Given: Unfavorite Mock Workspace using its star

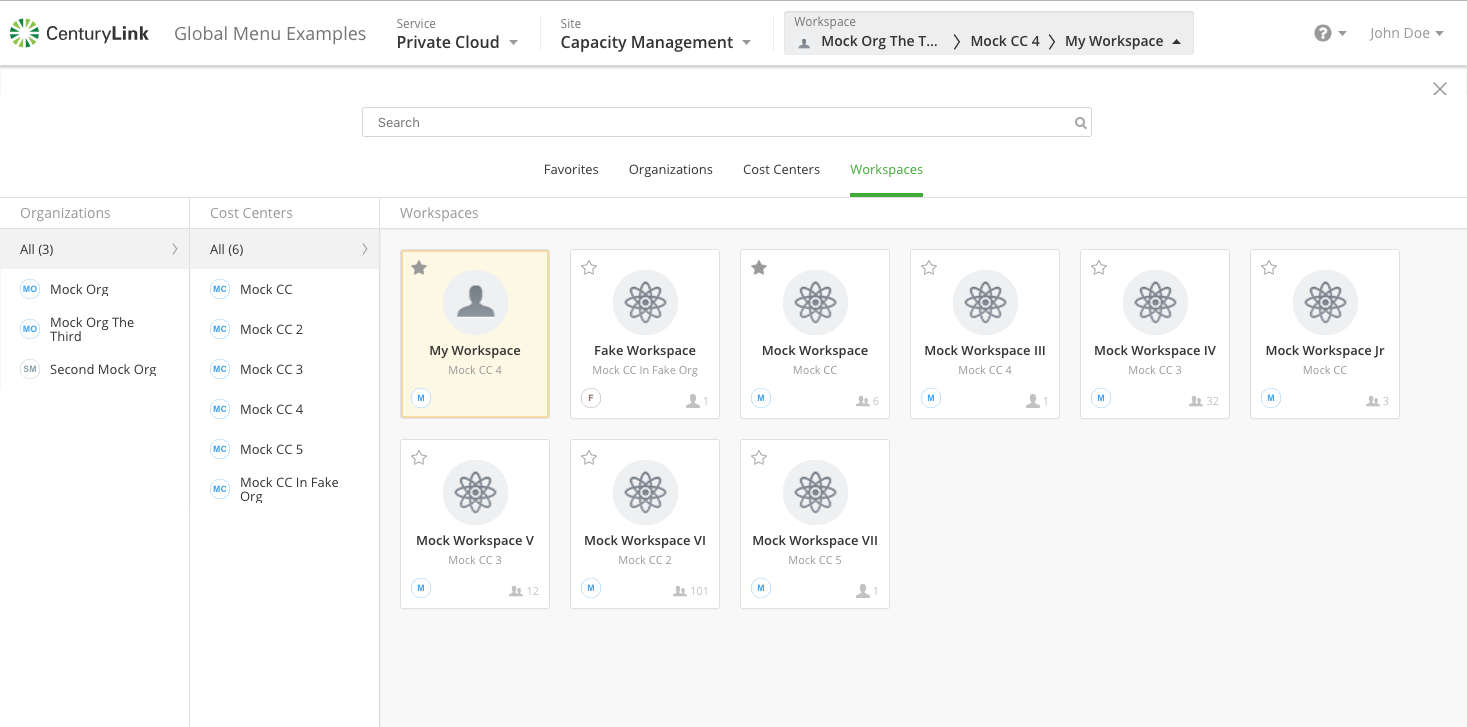Looking at the screenshot, I should coord(759,268).
